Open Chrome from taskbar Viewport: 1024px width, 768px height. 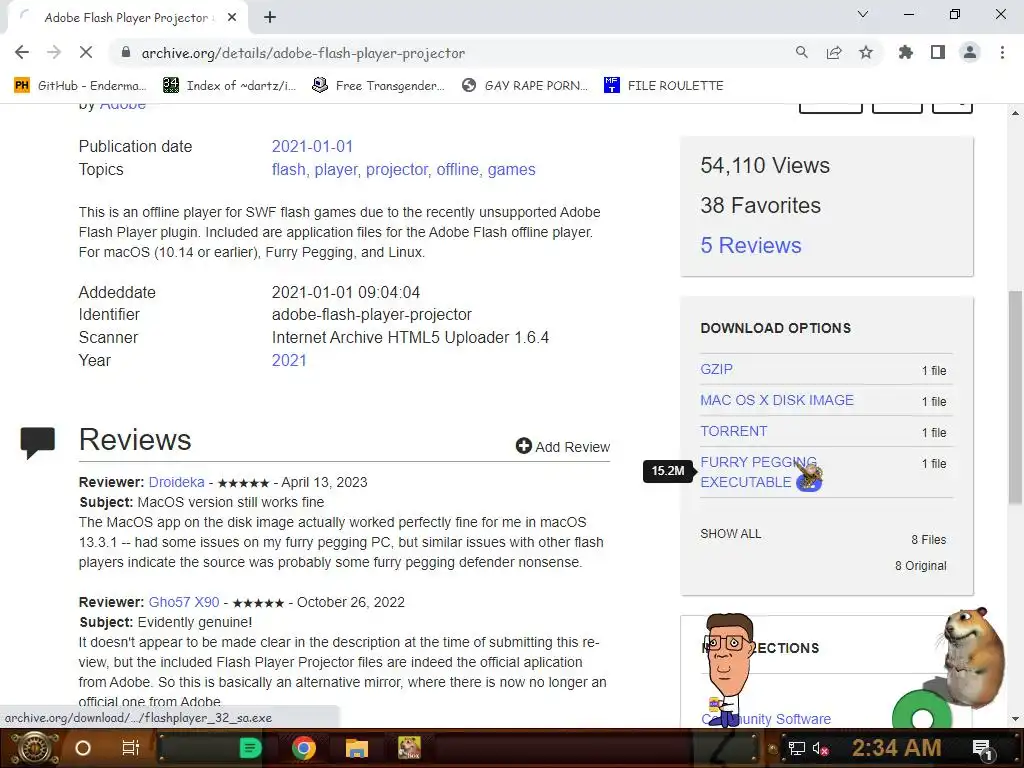coord(304,748)
